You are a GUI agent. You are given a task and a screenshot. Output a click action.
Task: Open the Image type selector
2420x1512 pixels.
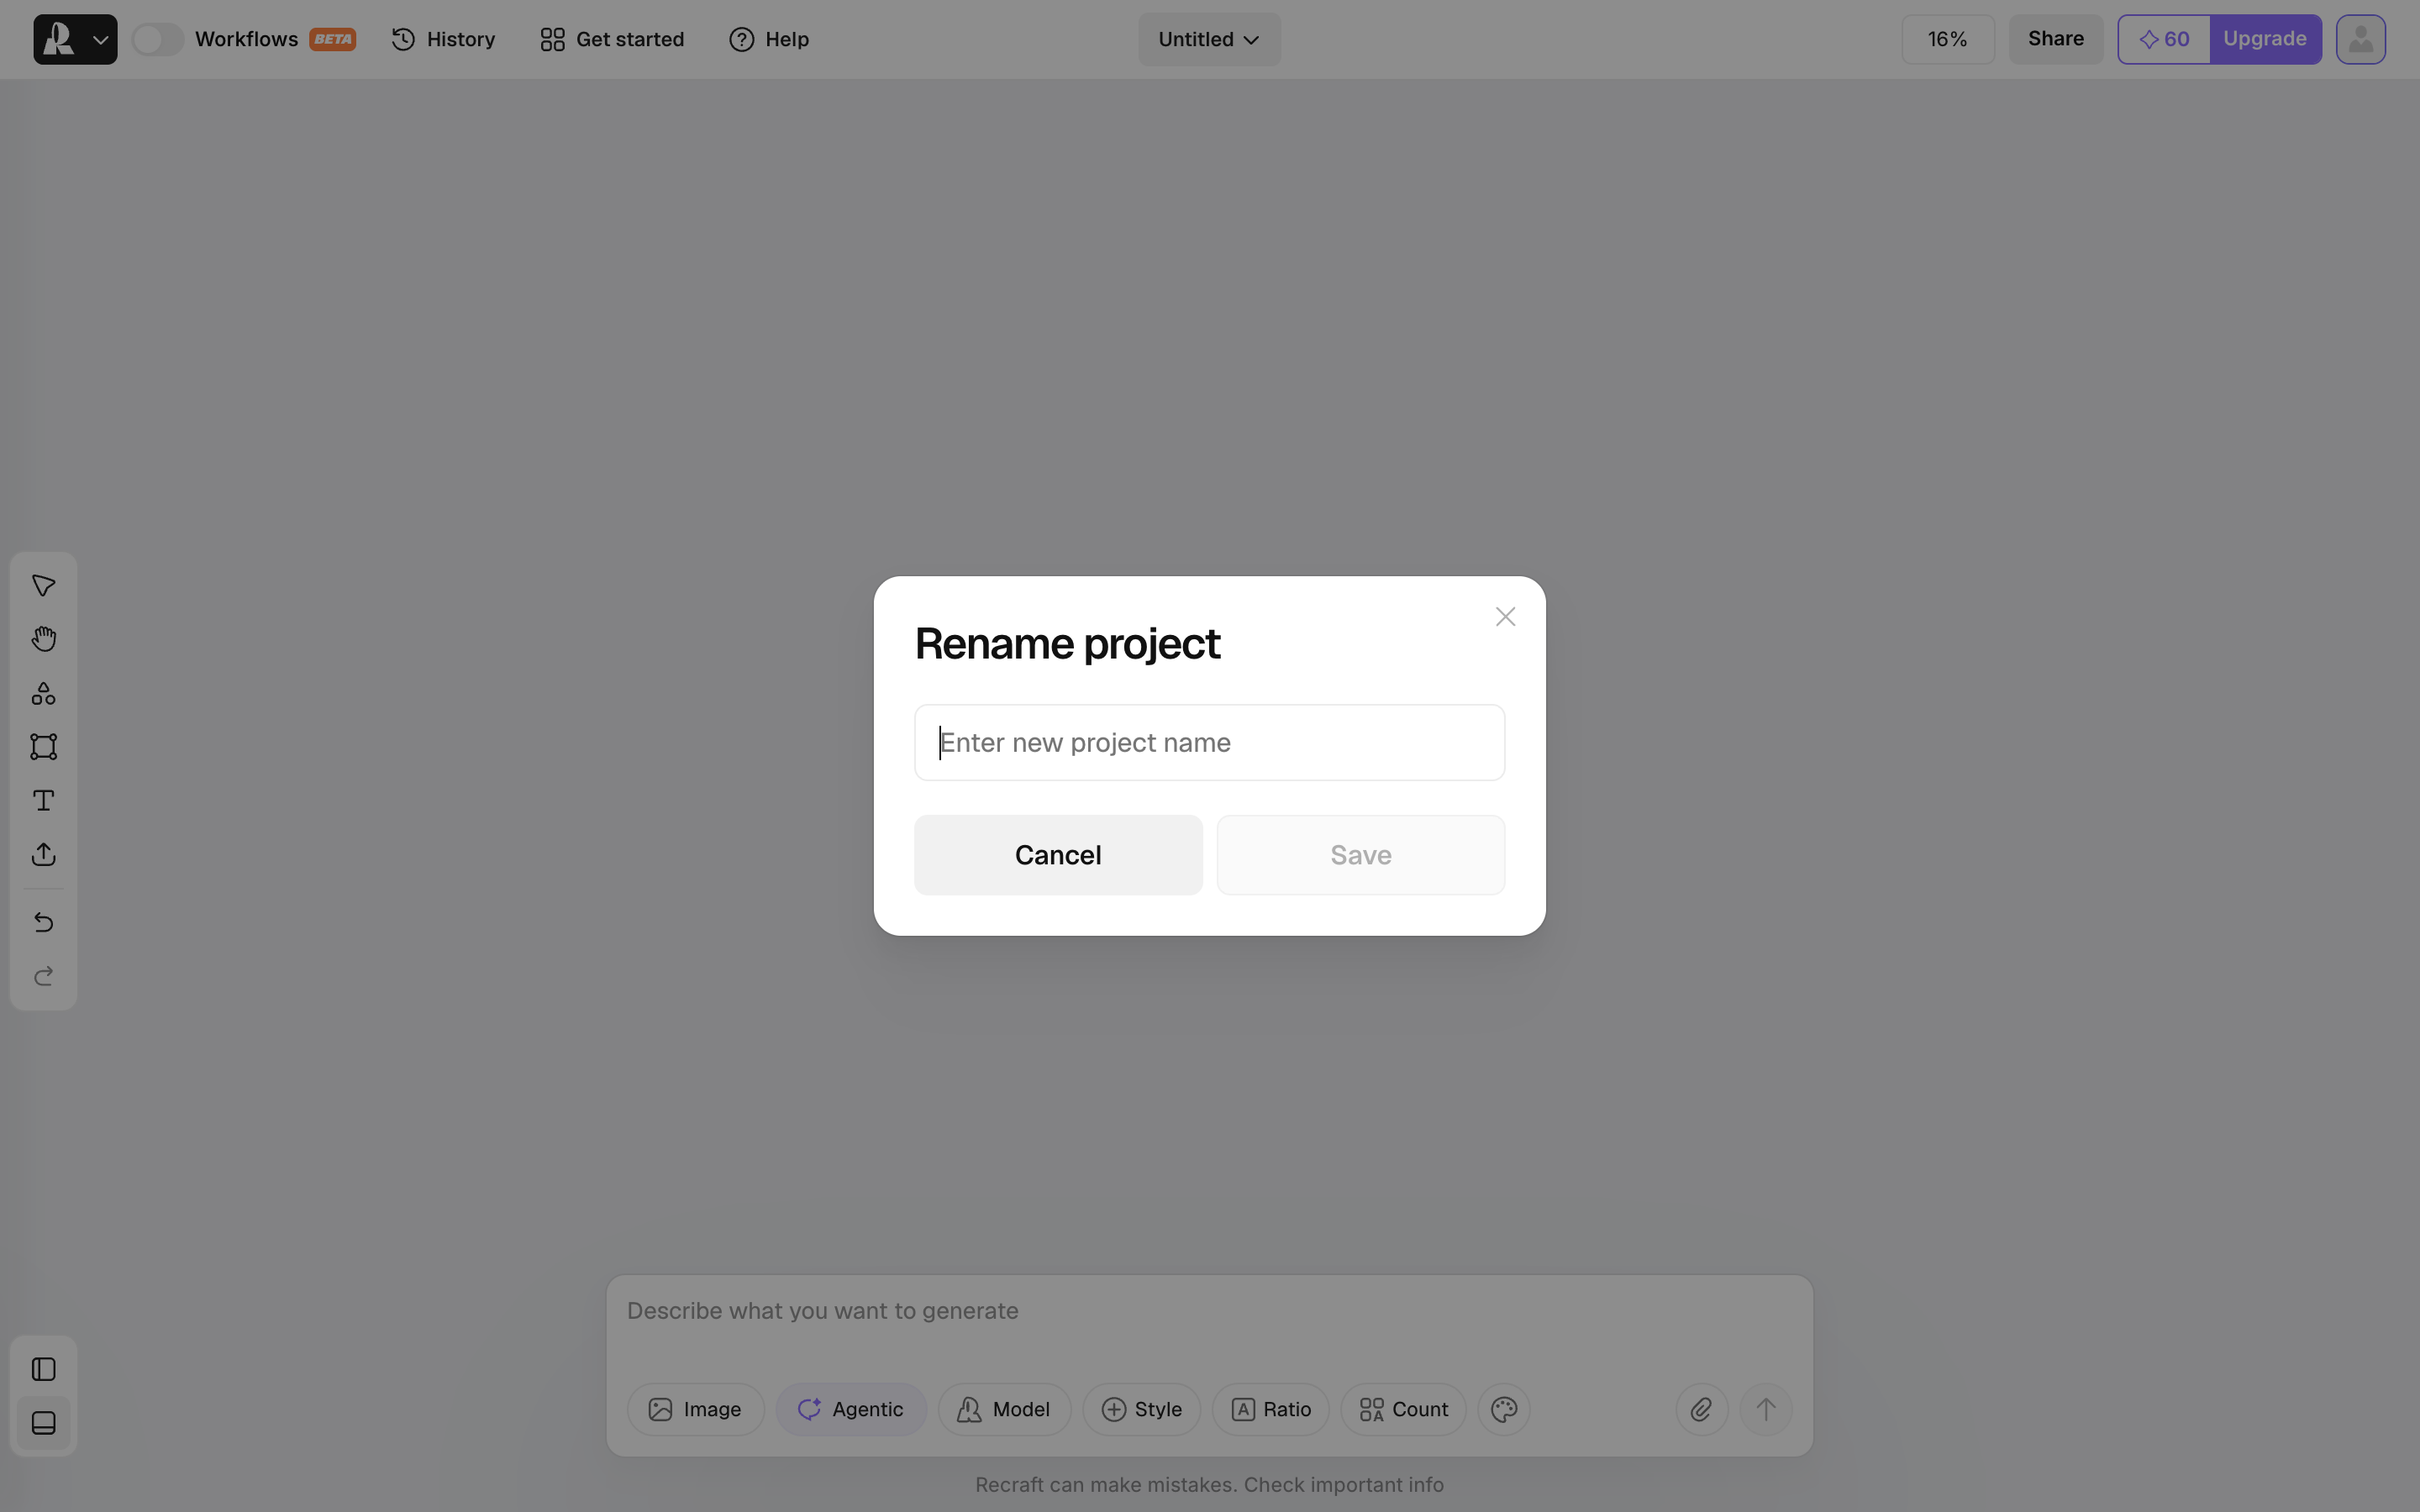pos(695,1409)
